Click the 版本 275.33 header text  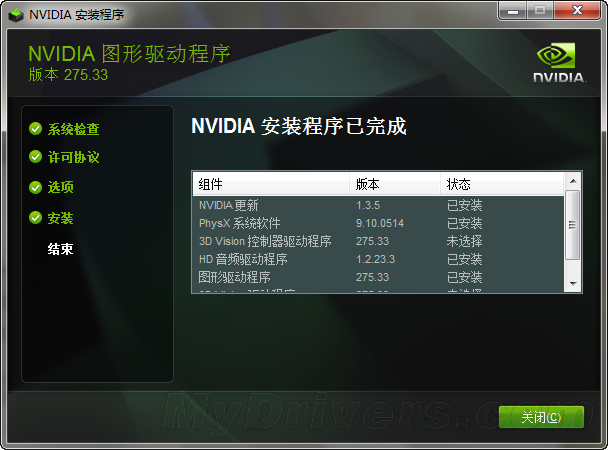[x=68, y=75]
